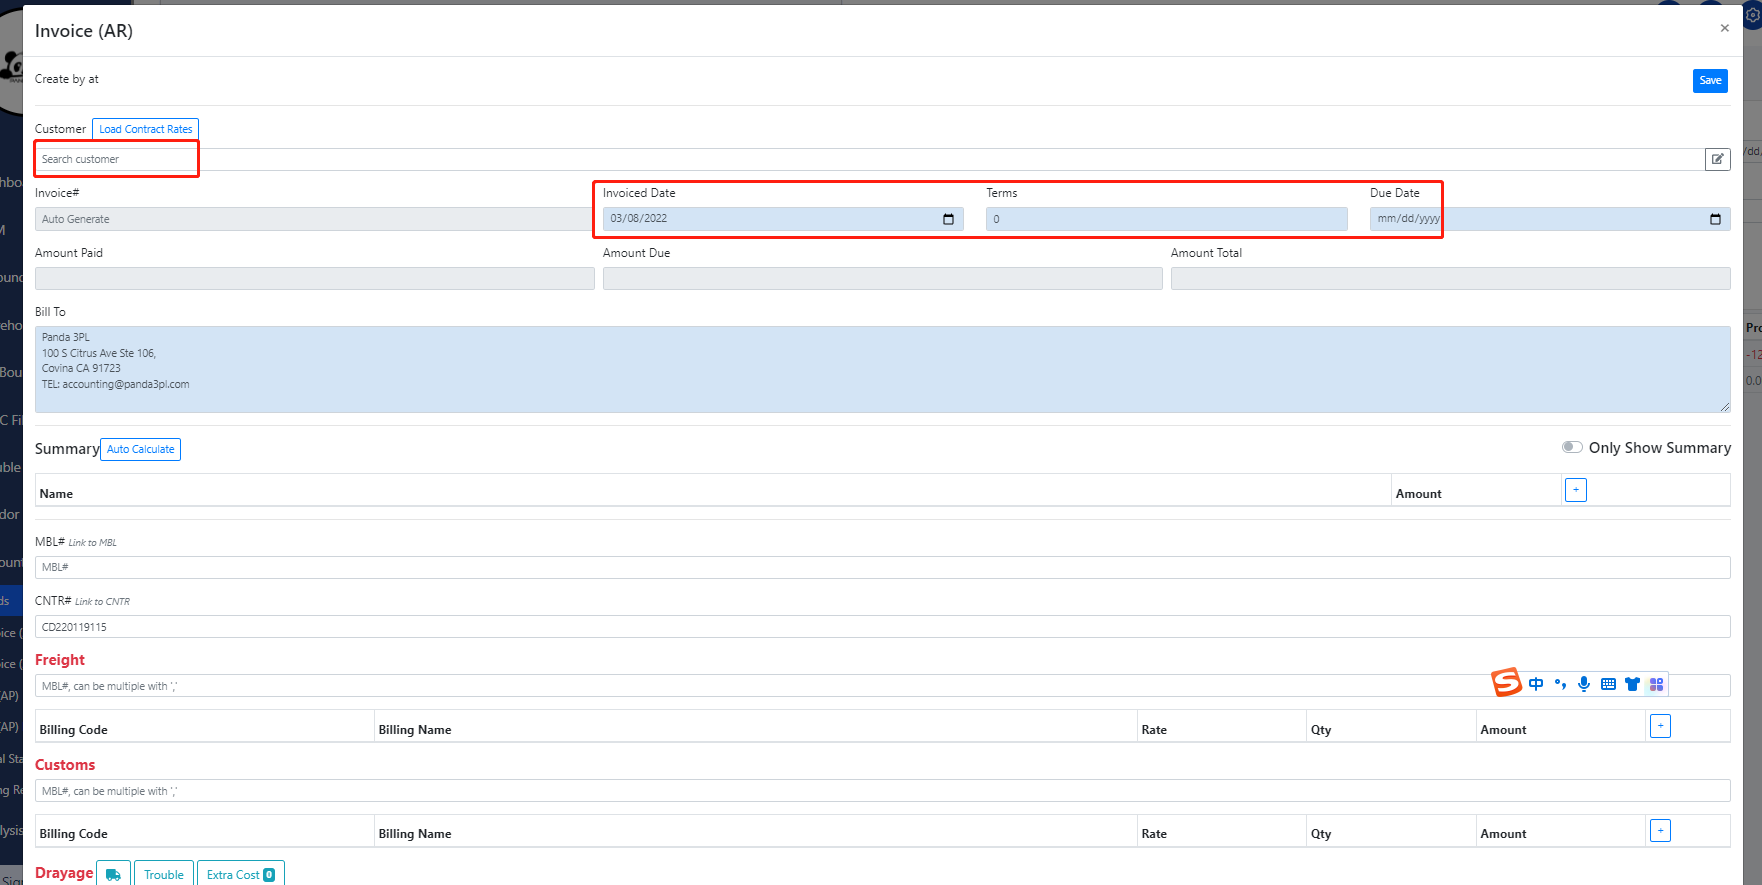
Task: Open the Due Date calendar picker
Action: [1715, 219]
